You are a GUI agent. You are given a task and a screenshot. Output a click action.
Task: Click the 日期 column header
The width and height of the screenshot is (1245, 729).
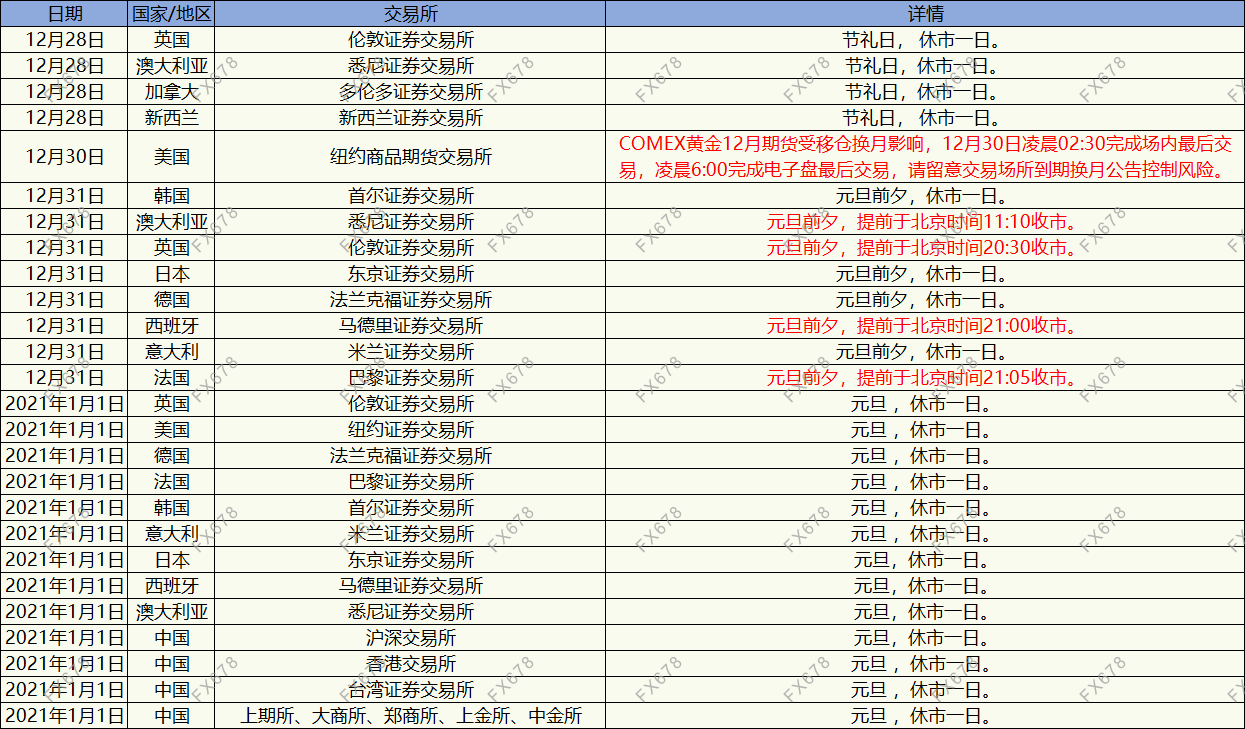65,14
